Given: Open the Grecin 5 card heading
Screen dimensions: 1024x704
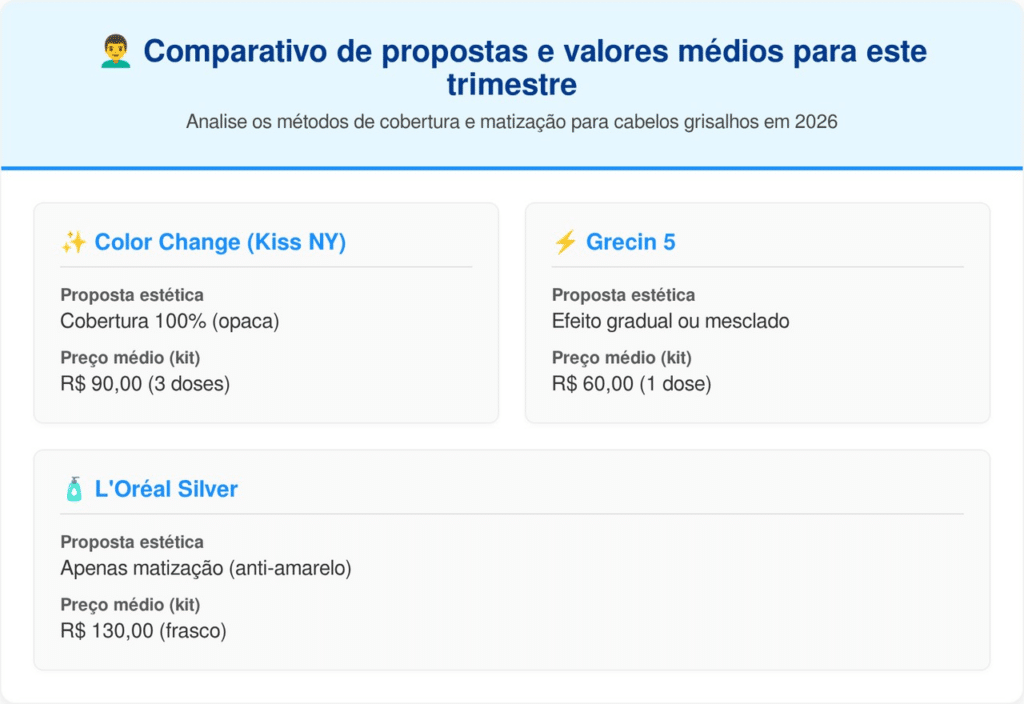Looking at the screenshot, I should coord(630,242).
